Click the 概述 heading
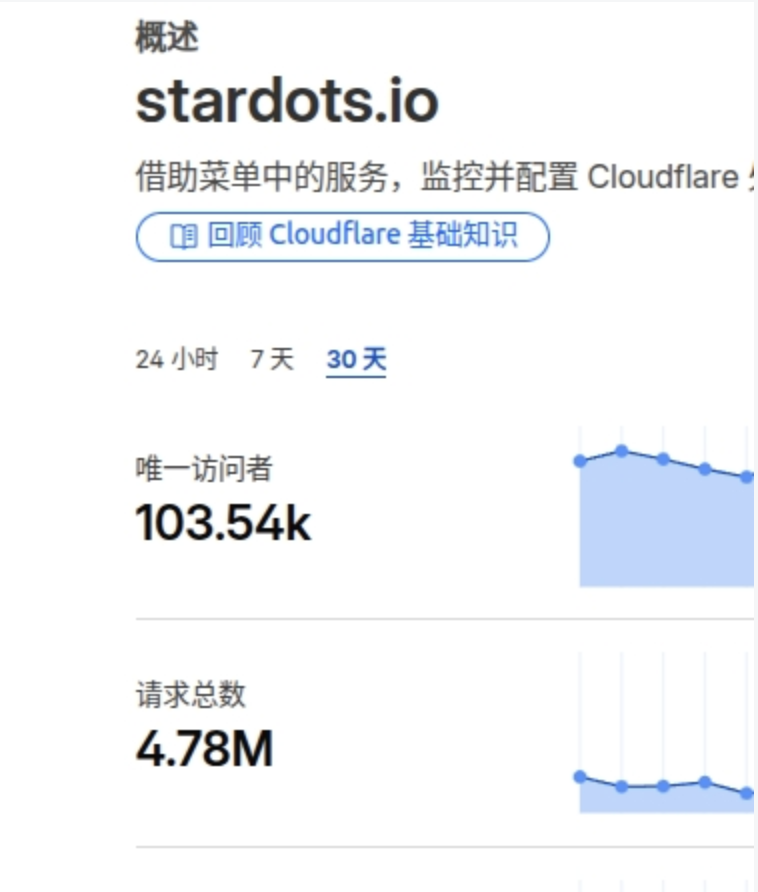The width and height of the screenshot is (758, 892). click(166, 38)
